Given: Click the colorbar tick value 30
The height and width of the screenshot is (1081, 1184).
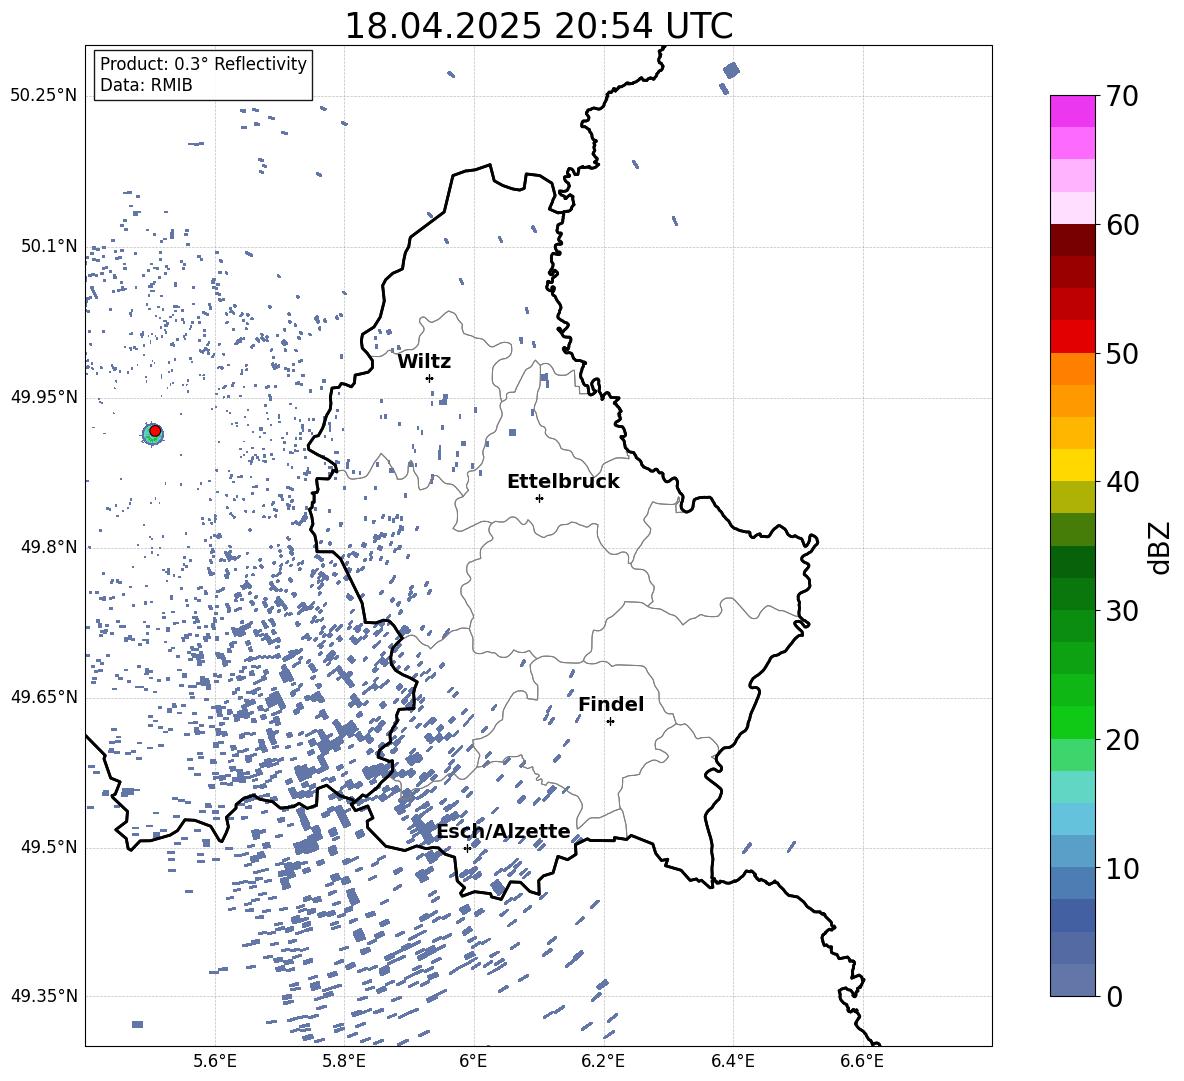Looking at the screenshot, I should (x=1121, y=611).
